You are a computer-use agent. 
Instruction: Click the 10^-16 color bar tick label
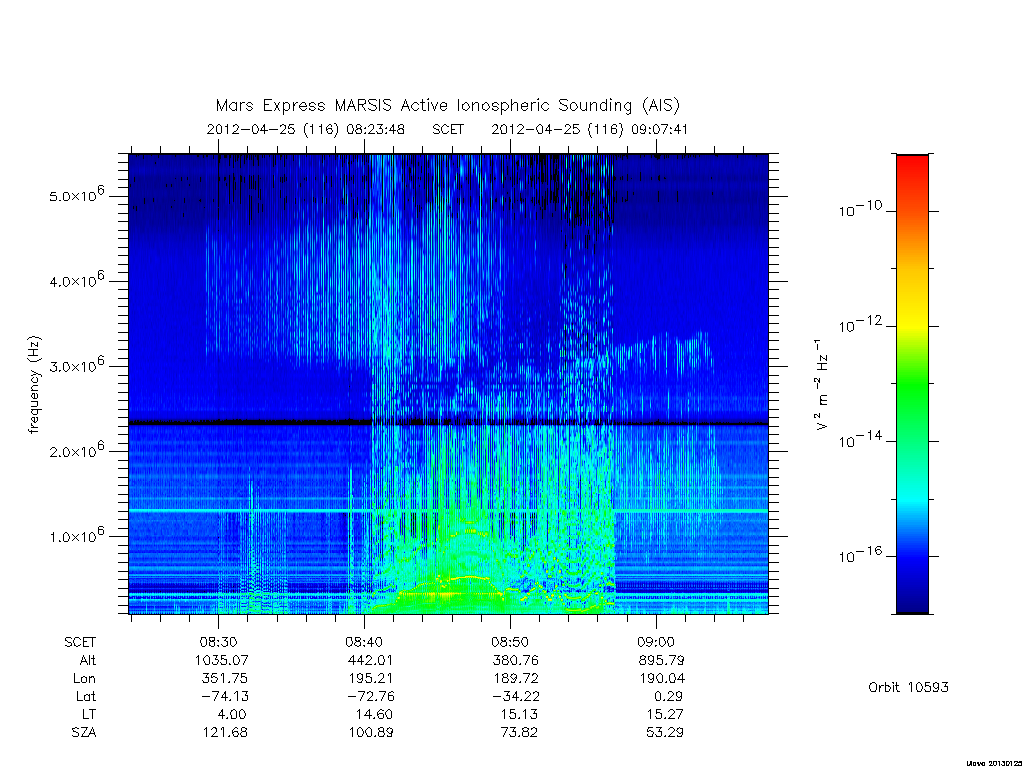tap(860, 554)
